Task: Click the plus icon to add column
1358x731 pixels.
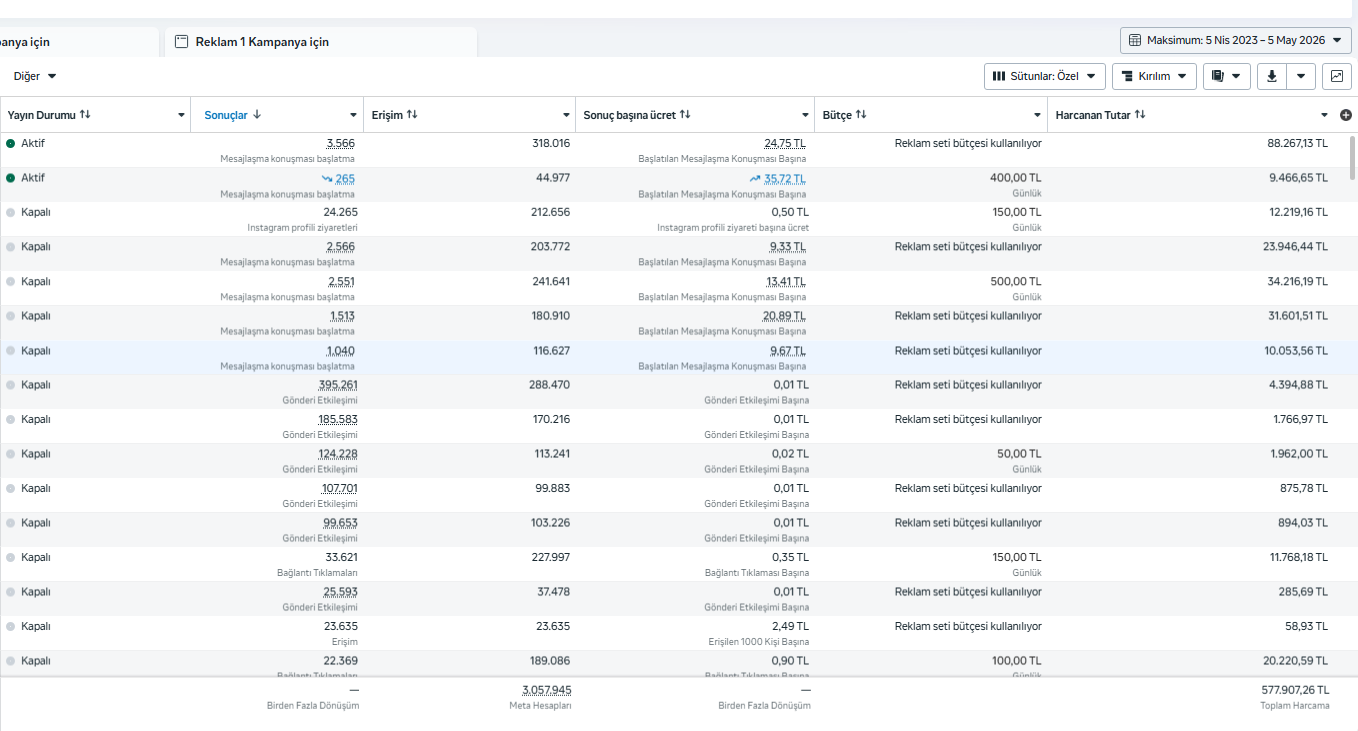Action: click(1346, 115)
